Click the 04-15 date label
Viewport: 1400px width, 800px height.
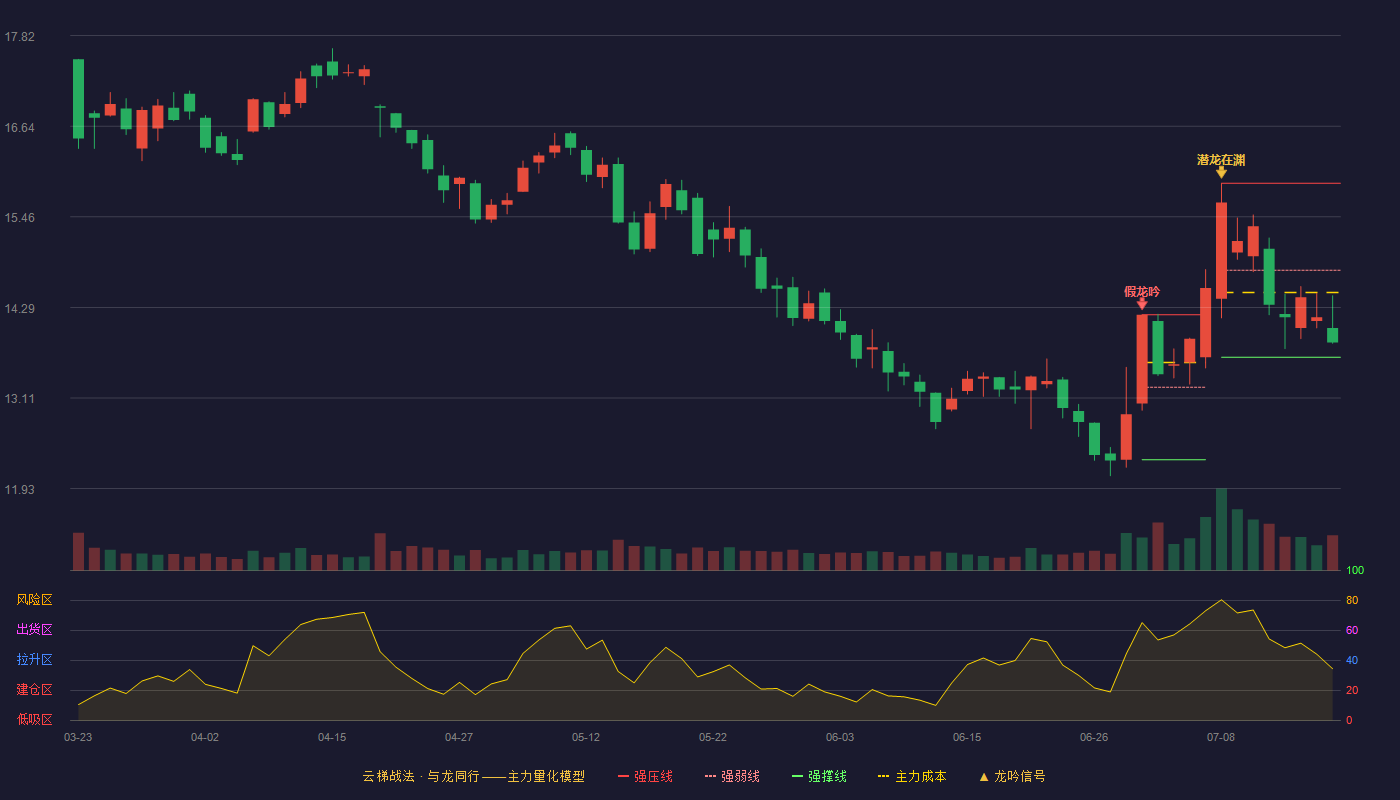tap(332, 737)
